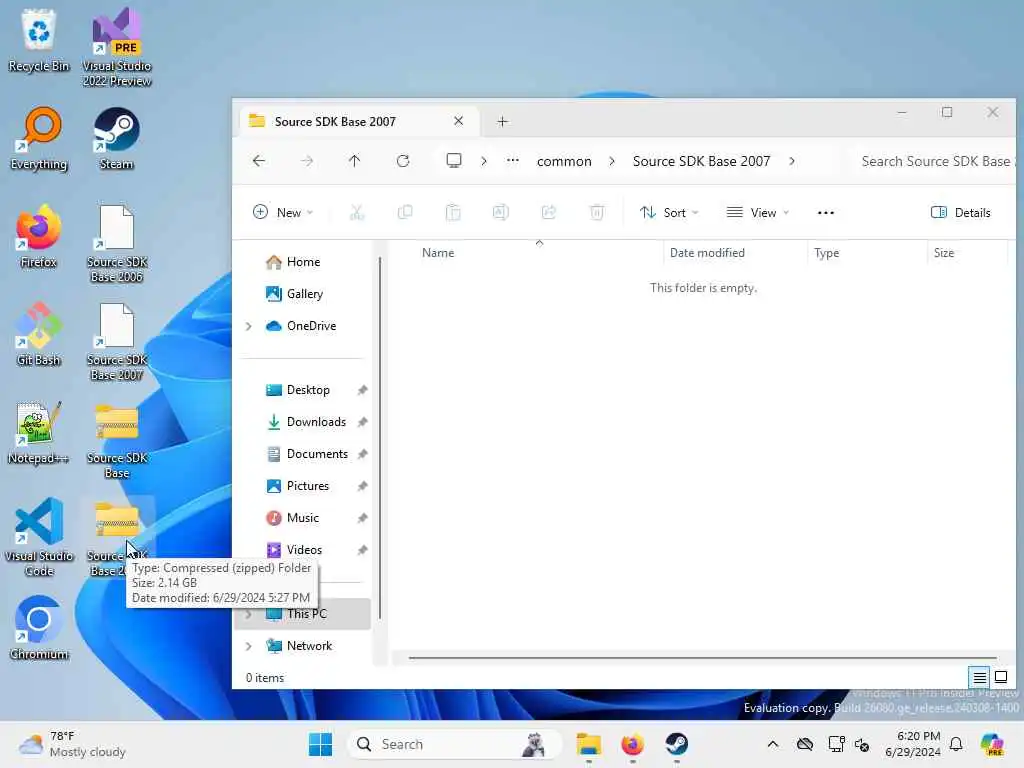Expand the Network tree node
Screen dimensions: 1024x768
pos(249,646)
